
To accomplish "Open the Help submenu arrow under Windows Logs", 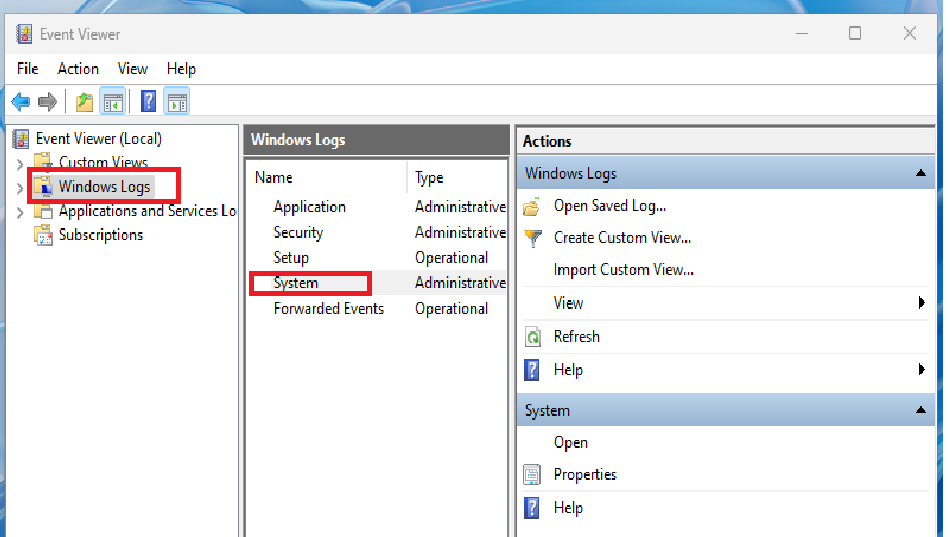I will point(922,369).
